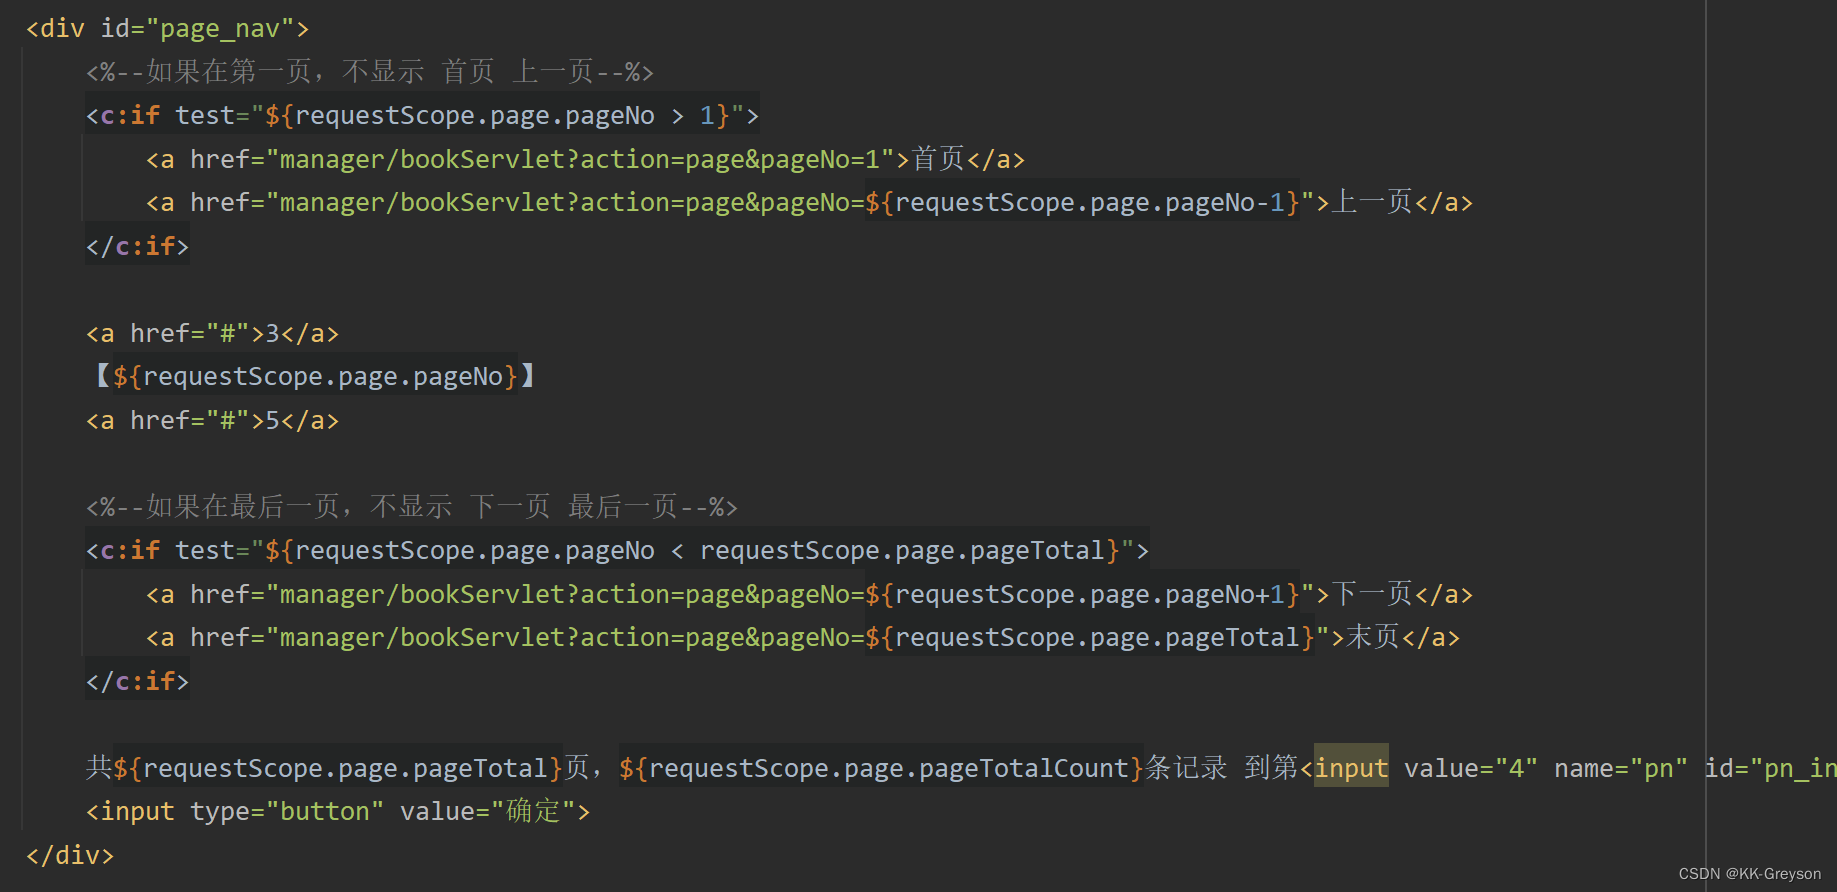Click the value="4" attribute
Image resolution: width=1837 pixels, height=892 pixels.
pyautogui.click(x=1471, y=768)
